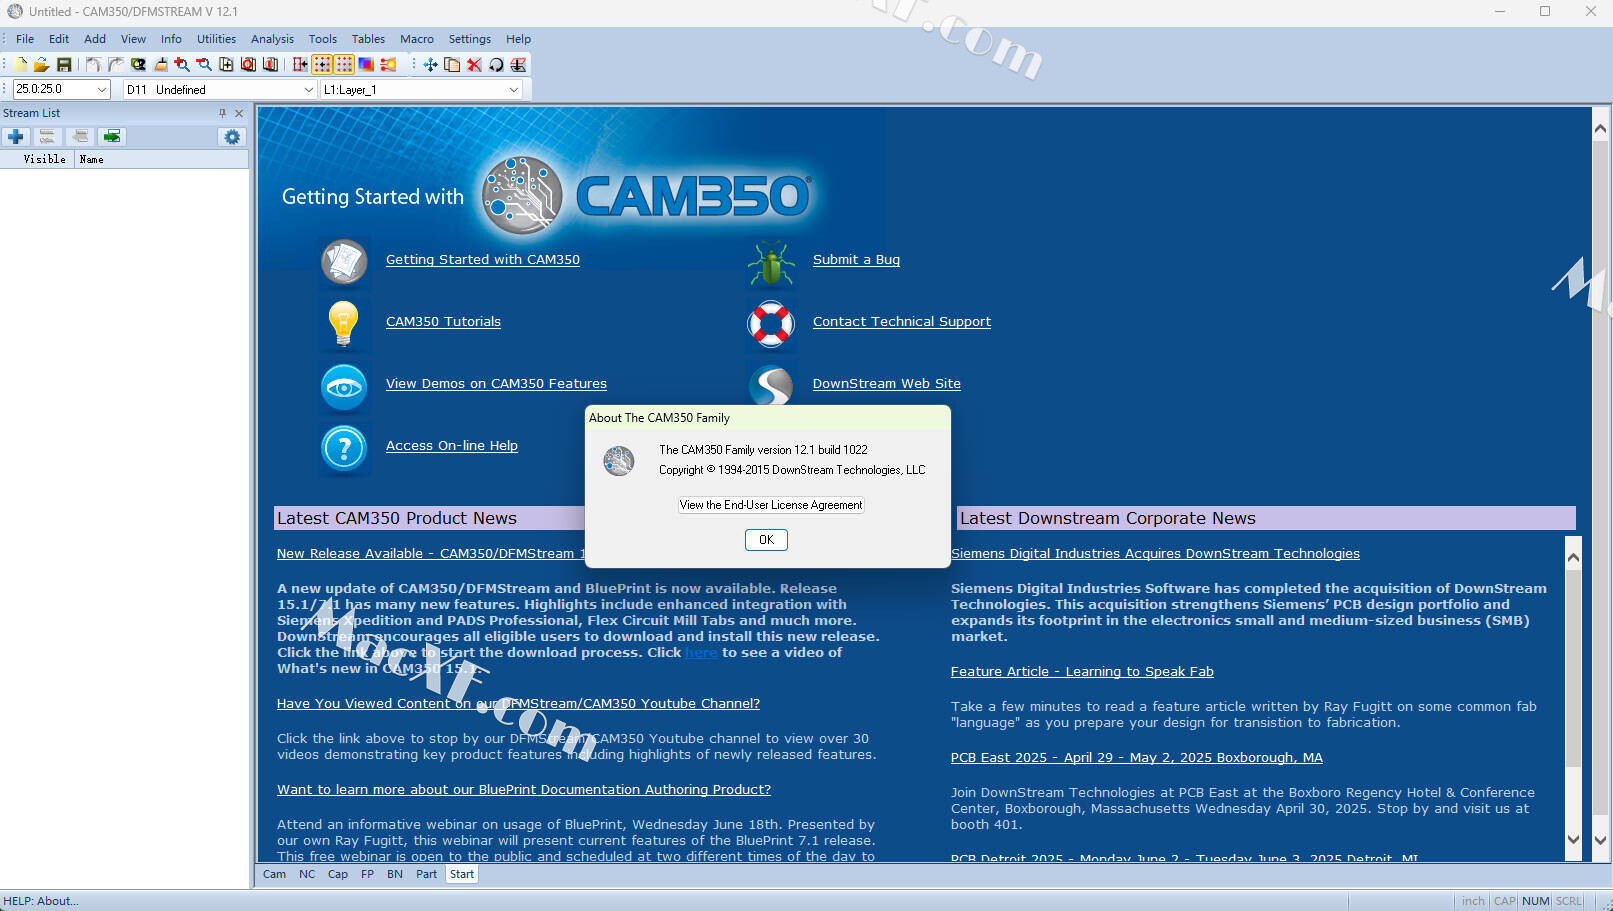Save using the floppy disk icon
The width and height of the screenshot is (1613, 911).
pos(64,64)
